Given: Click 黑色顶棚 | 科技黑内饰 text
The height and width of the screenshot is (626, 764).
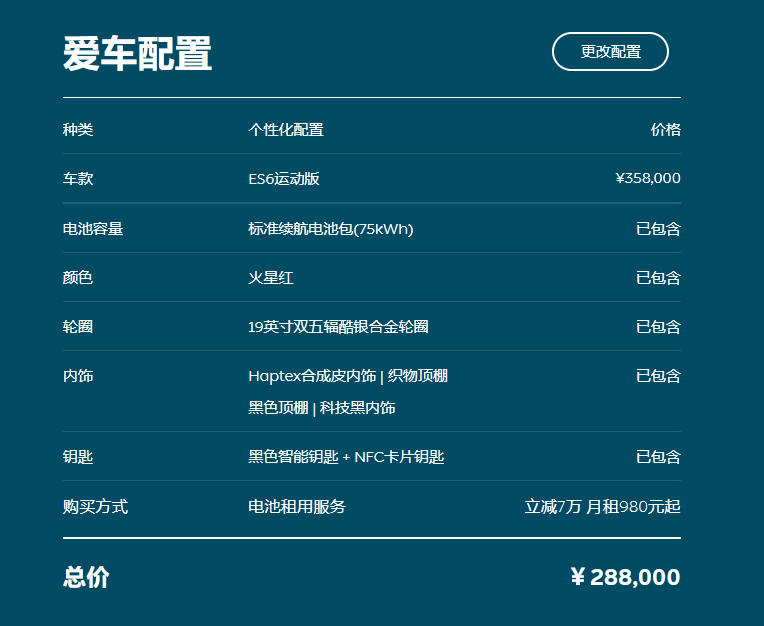Looking at the screenshot, I should point(322,408).
